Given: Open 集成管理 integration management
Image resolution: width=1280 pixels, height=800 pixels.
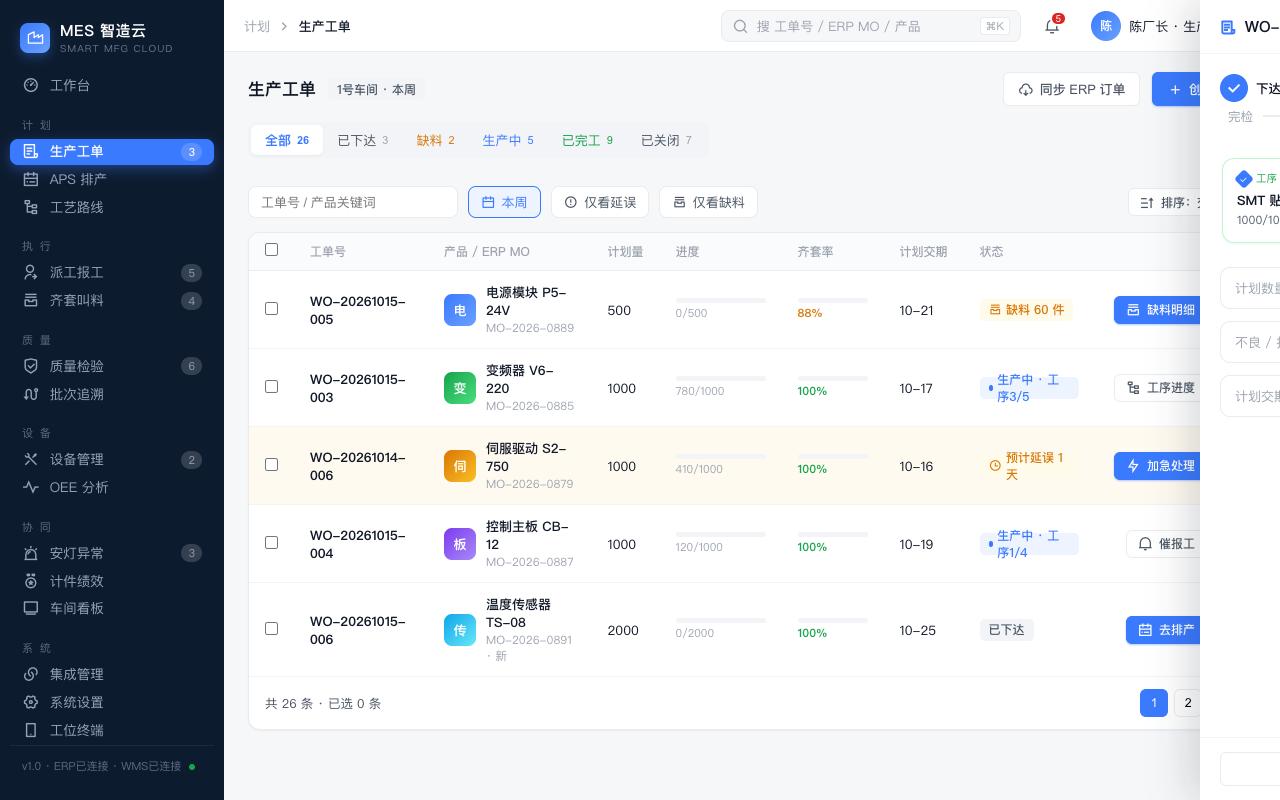Looking at the screenshot, I should [112, 674].
